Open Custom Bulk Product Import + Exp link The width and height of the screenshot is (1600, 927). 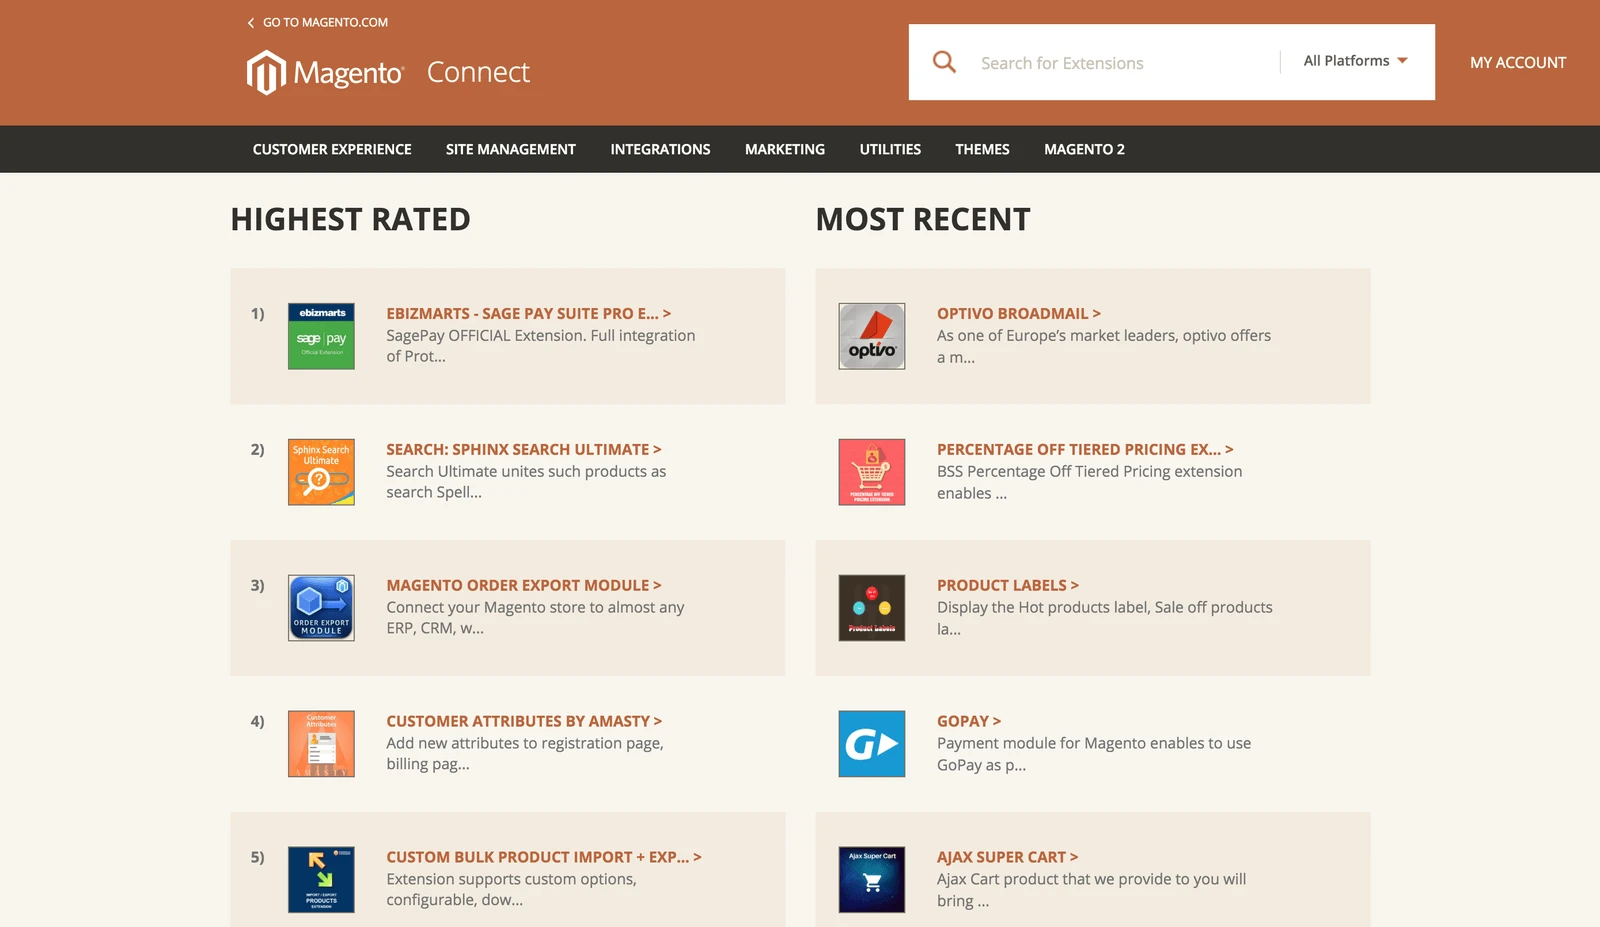(x=544, y=857)
